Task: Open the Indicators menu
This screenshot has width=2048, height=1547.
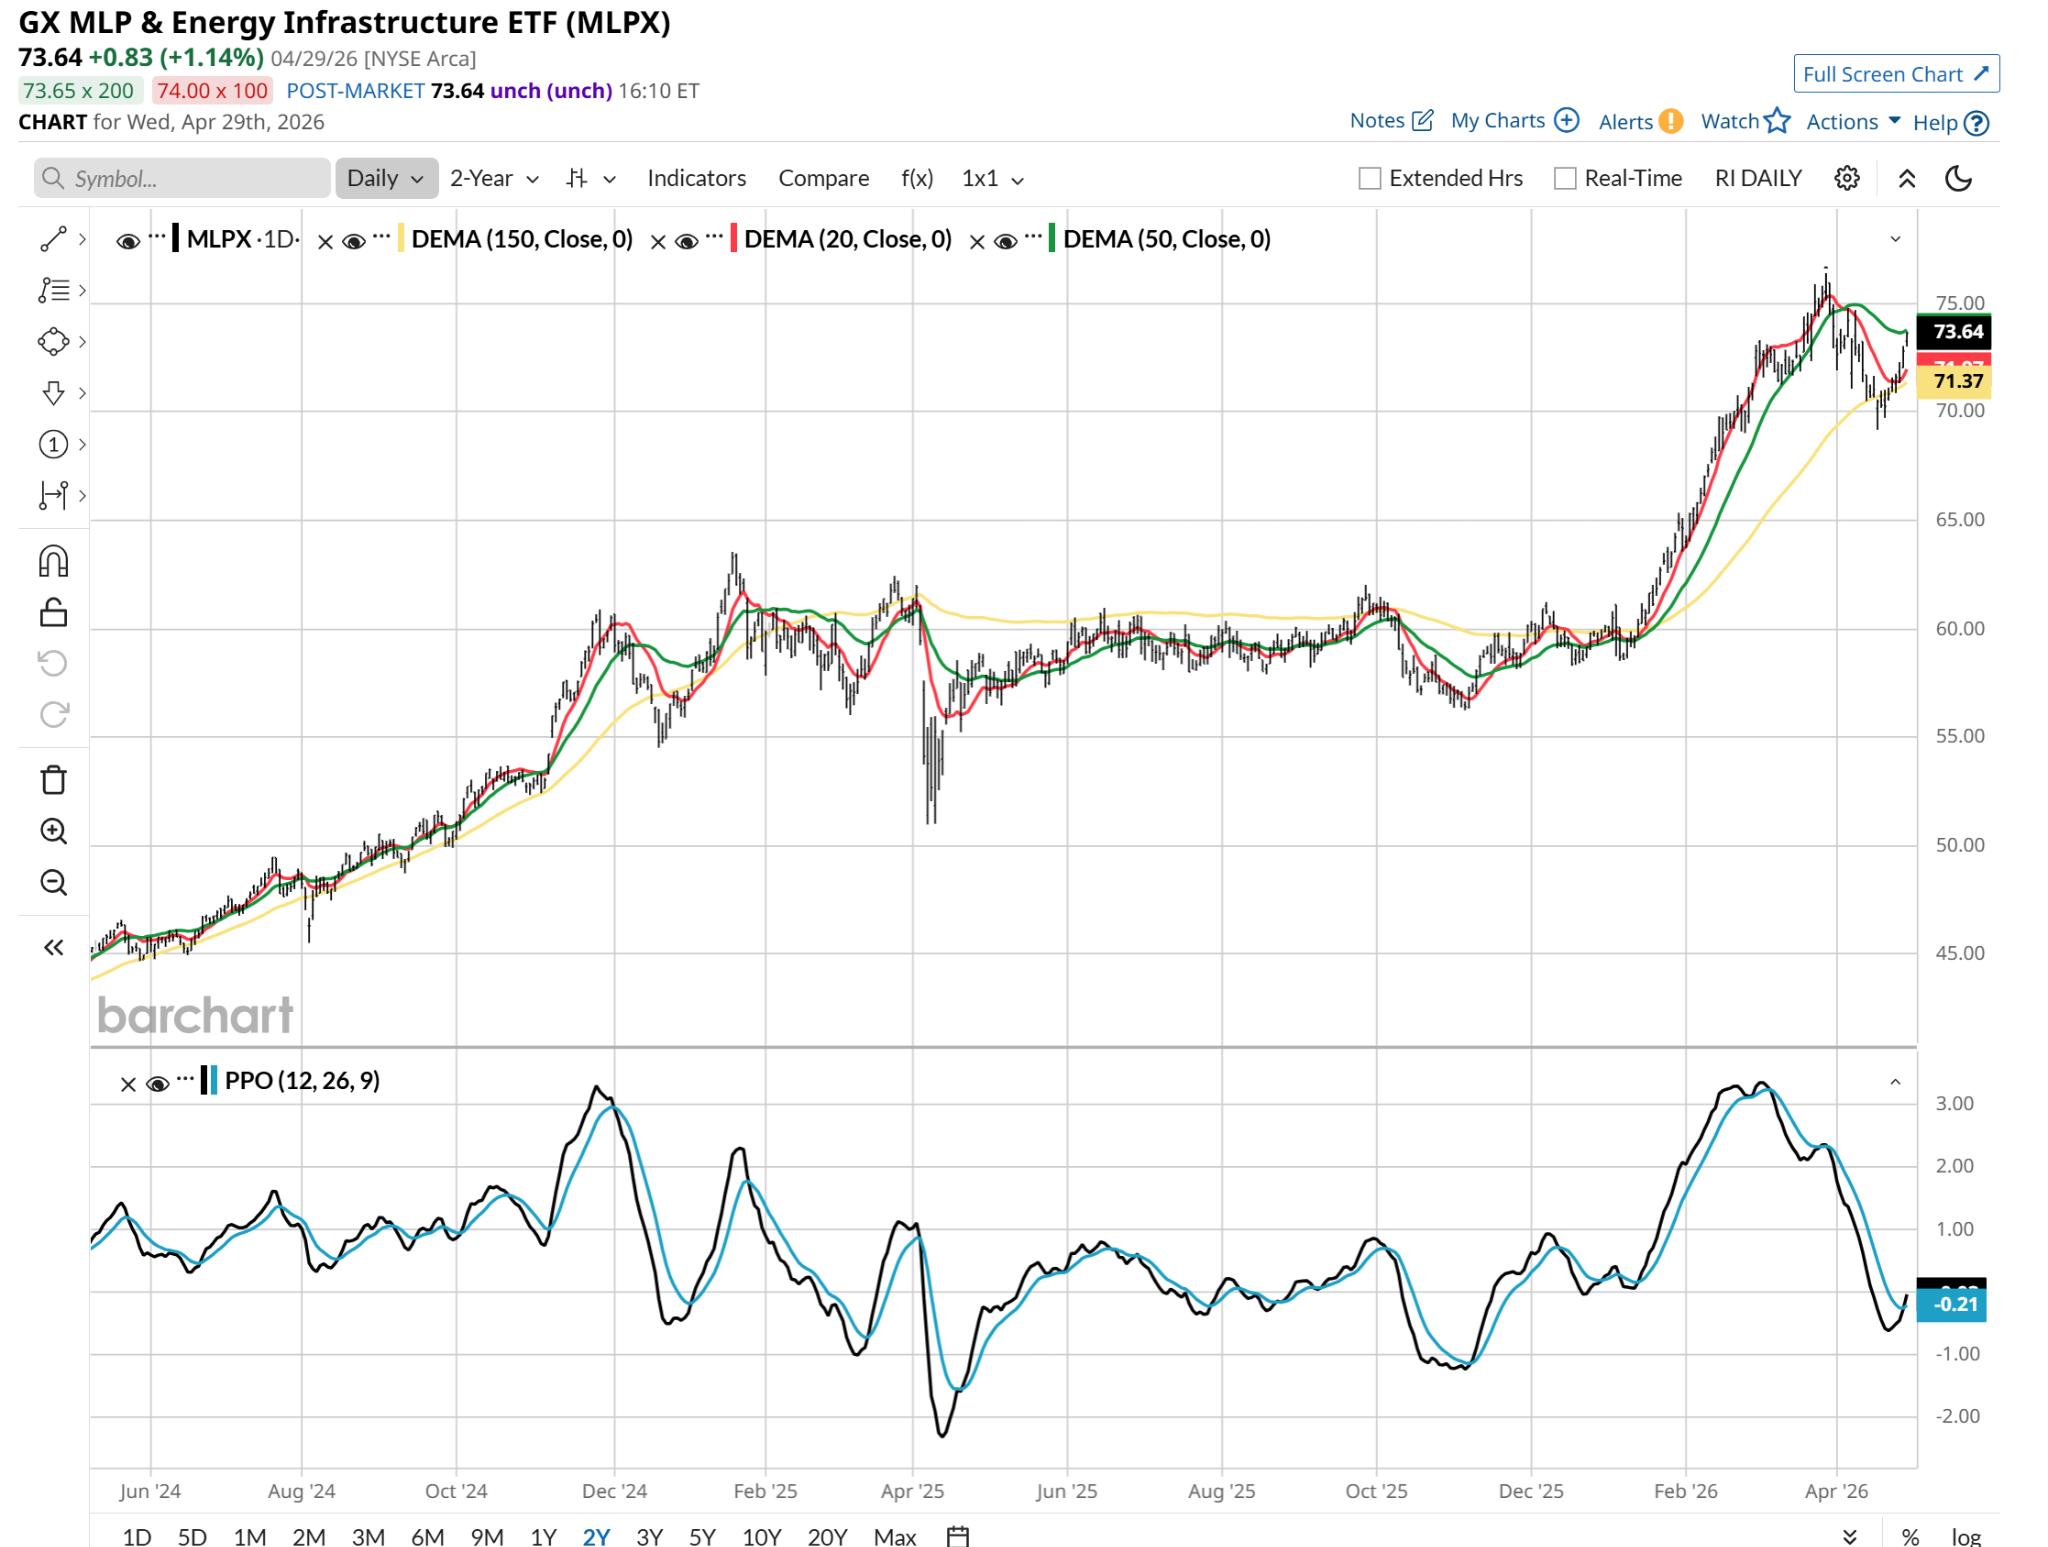Action: click(x=696, y=178)
